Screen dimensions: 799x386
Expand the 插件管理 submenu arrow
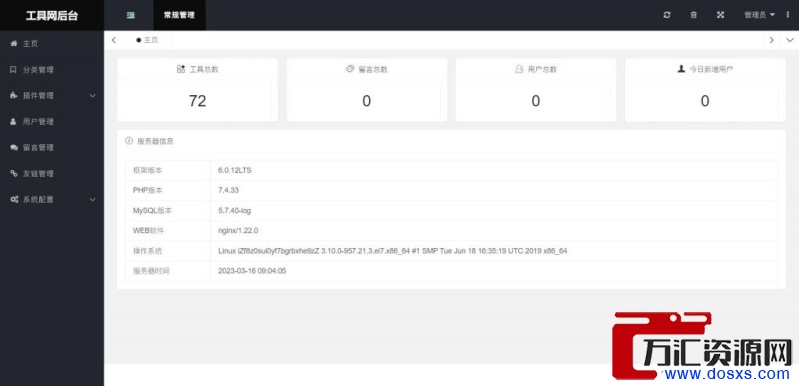pos(93,96)
